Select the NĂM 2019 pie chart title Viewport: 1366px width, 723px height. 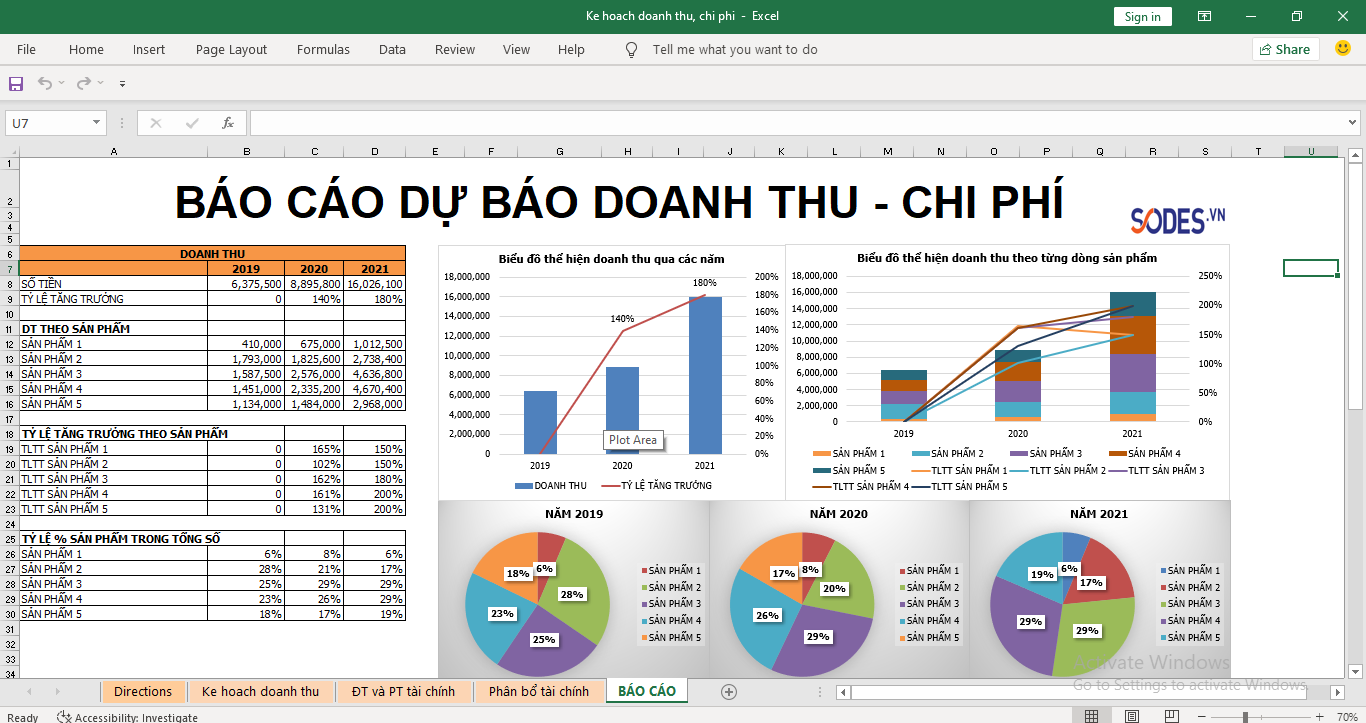(574, 514)
